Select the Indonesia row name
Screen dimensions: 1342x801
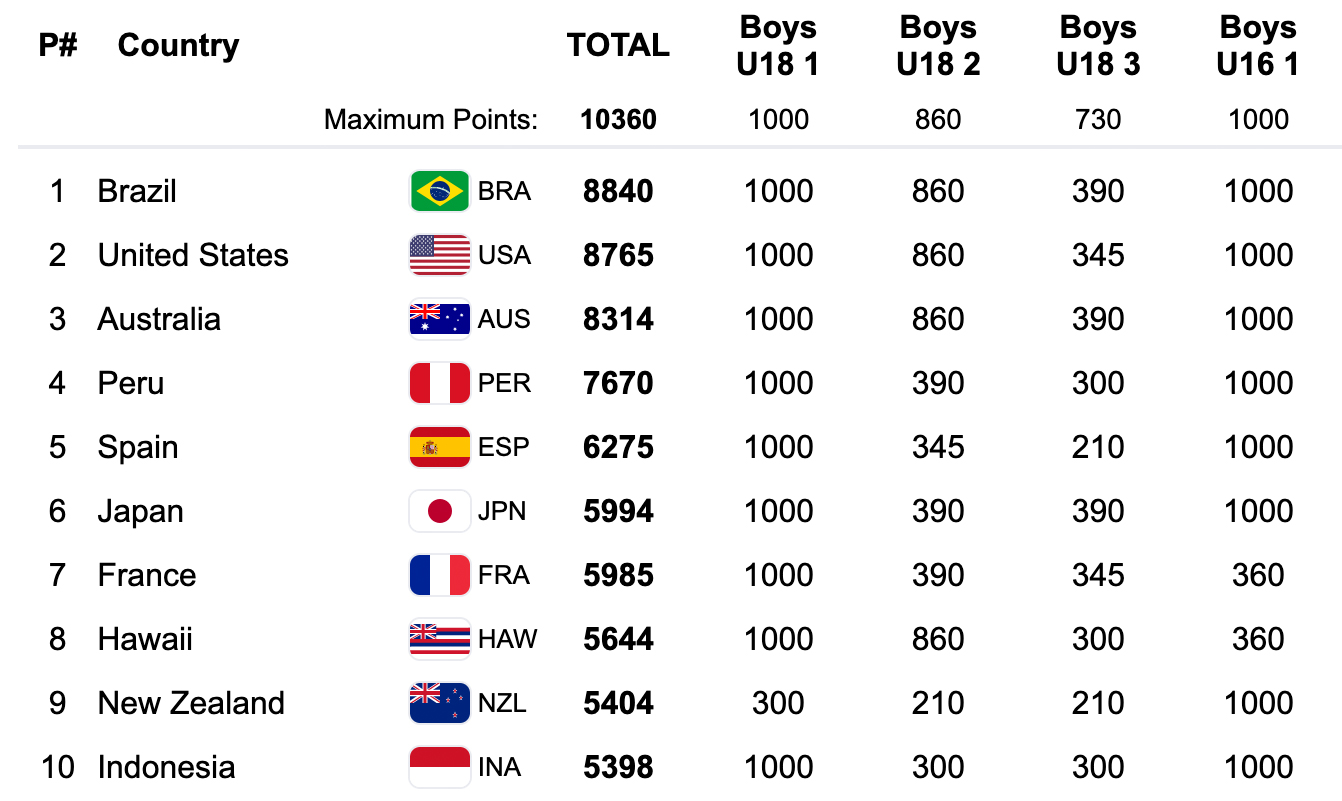coord(166,767)
